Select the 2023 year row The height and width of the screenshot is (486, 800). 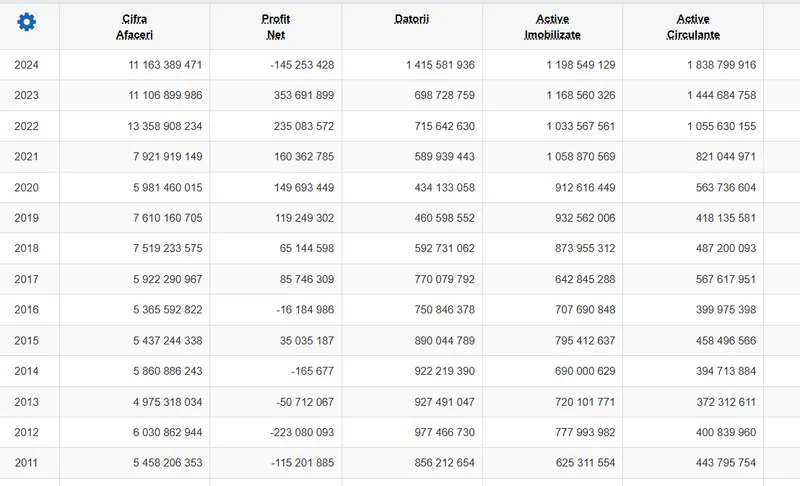pyautogui.click(x=27, y=96)
